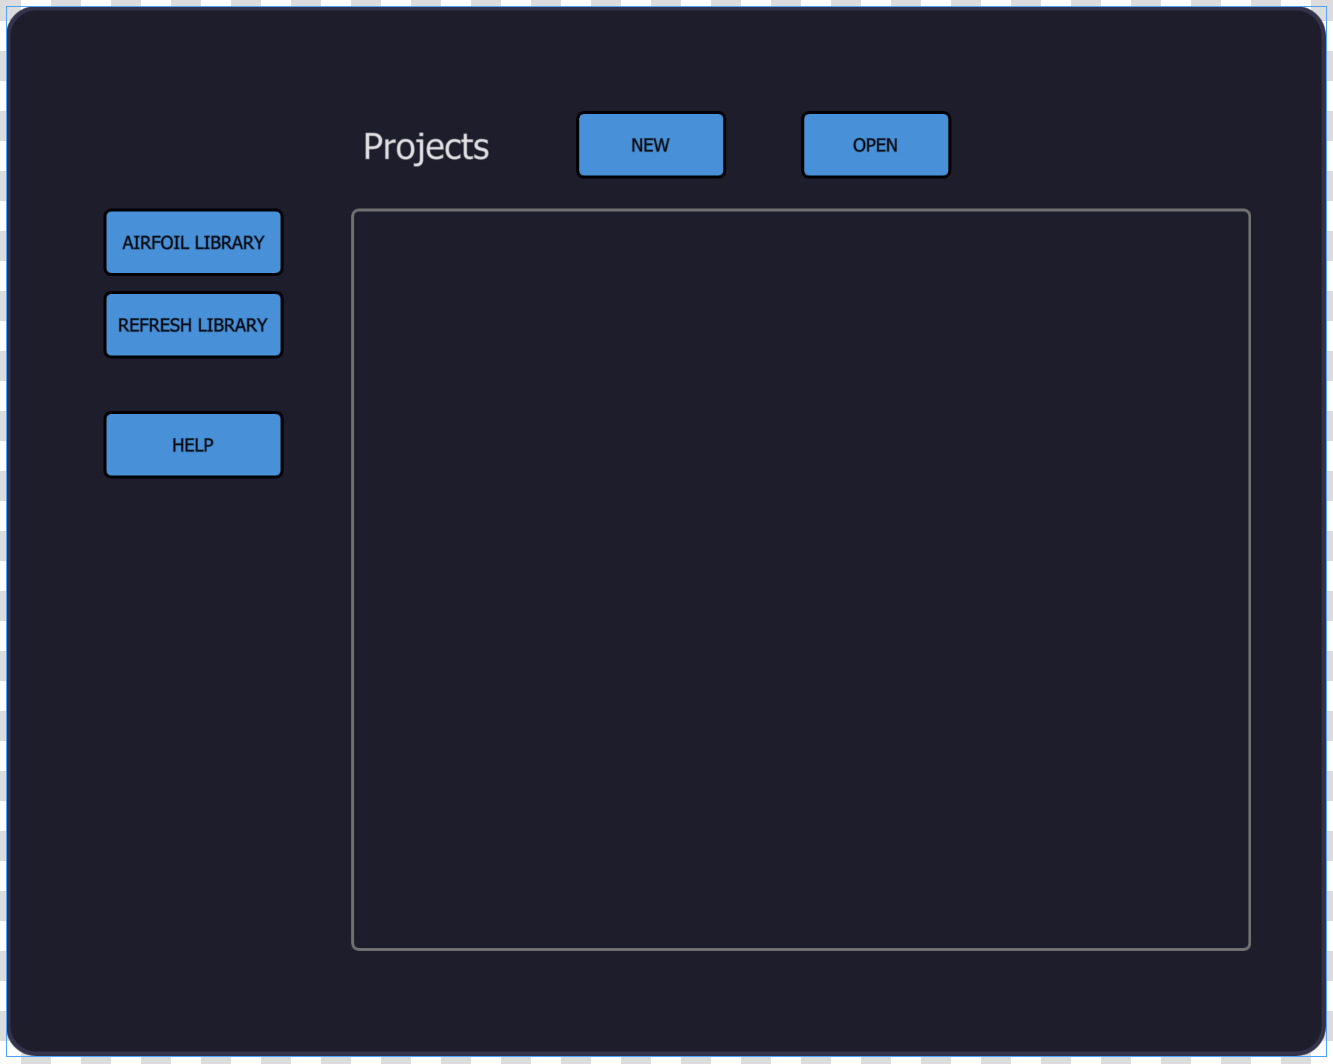Click the NEW button to create a project
The width and height of the screenshot is (1333, 1064).
(650, 144)
